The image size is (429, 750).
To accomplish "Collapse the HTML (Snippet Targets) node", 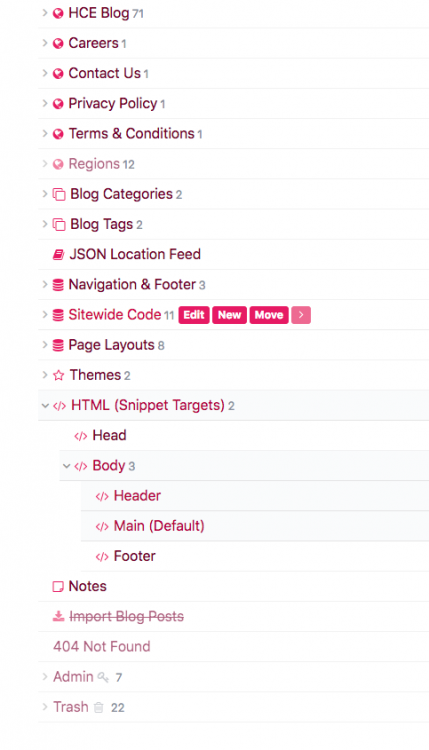I will pyautogui.click(x=45, y=406).
